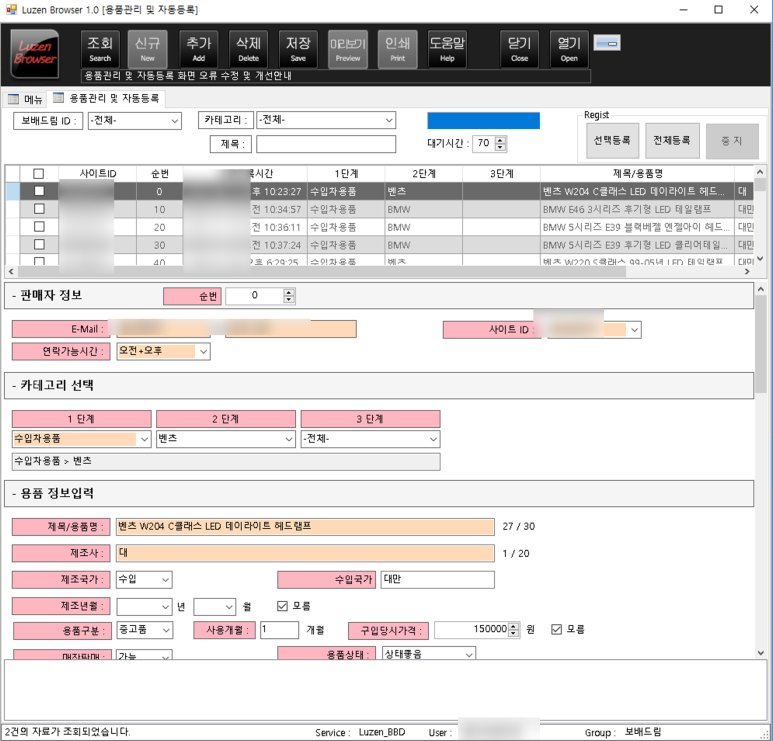The width and height of the screenshot is (773, 741).
Task: Open the 미리보기 Preview toolbar button
Action: (x=347, y=49)
